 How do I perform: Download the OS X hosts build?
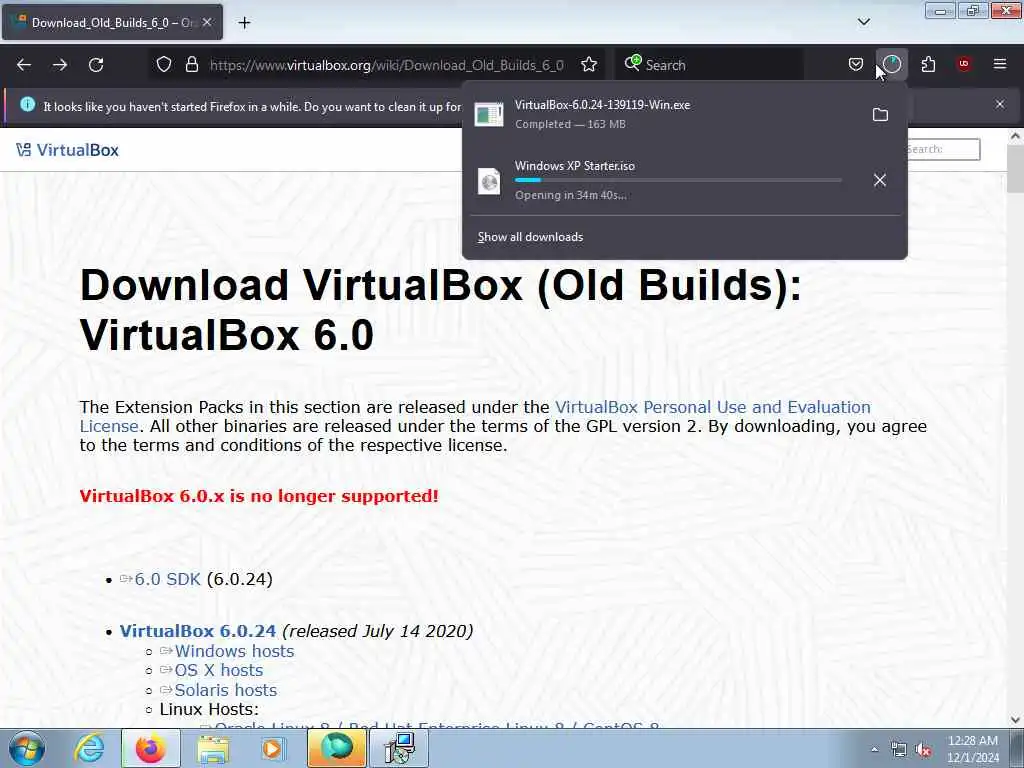[219, 670]
